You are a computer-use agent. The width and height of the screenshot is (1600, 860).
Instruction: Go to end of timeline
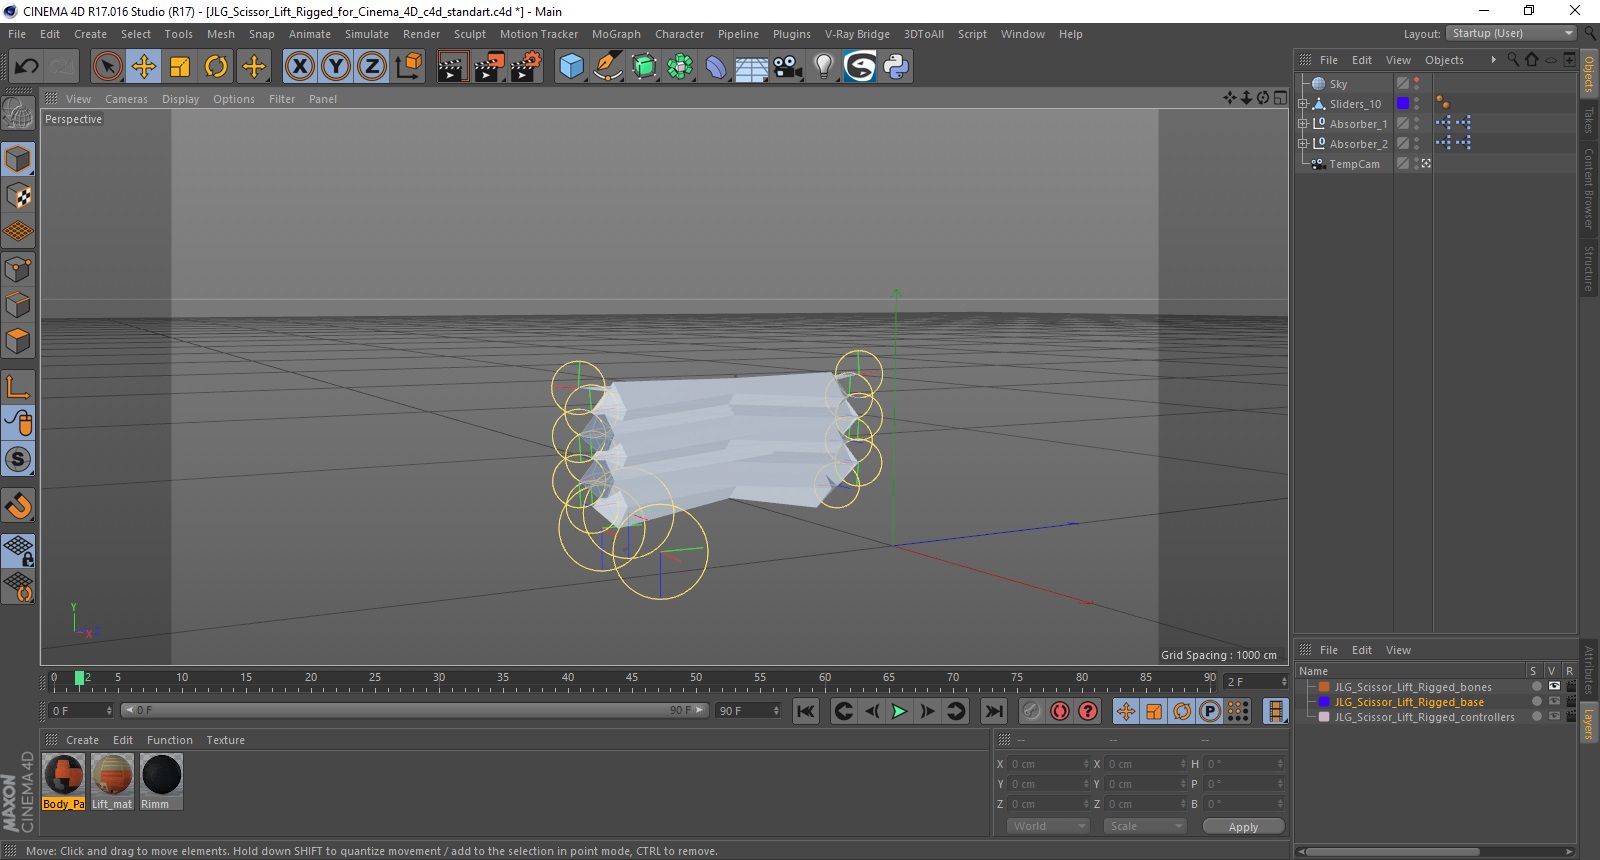click(x=993, y=711)
